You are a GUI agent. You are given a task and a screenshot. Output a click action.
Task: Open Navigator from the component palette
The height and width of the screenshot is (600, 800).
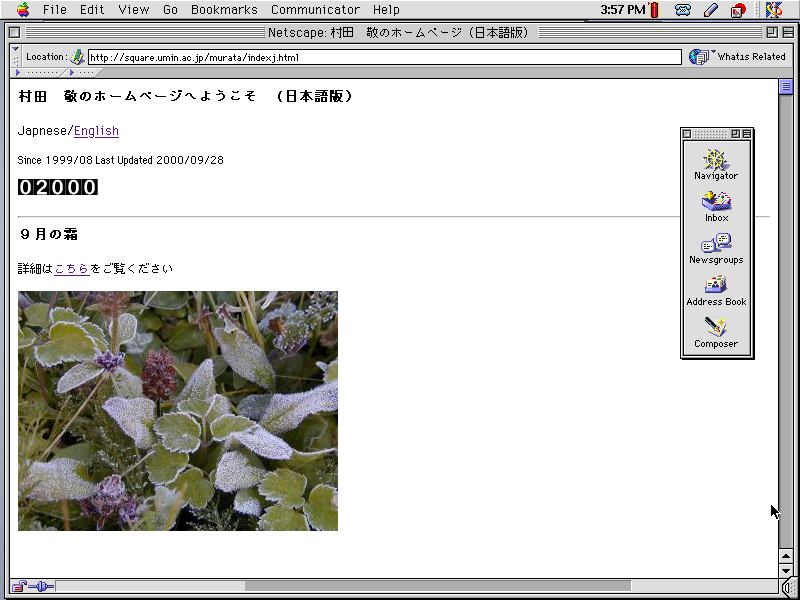click(716, 164)
